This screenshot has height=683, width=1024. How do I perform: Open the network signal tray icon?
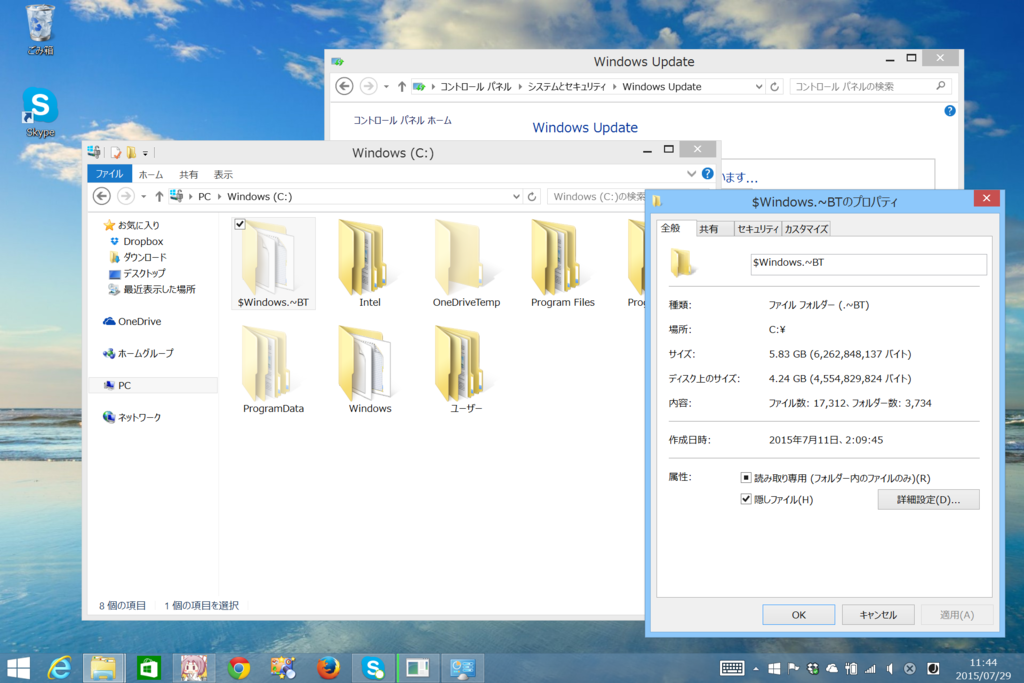click(x=870, y=669)
